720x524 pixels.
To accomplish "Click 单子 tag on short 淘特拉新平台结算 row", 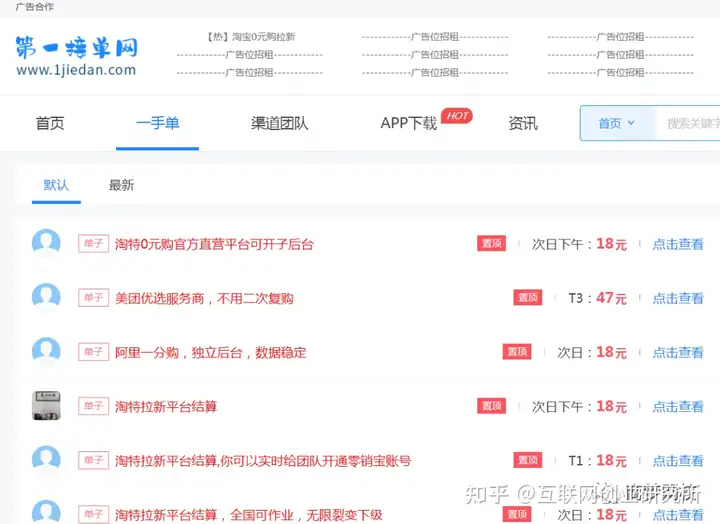I will (x=93, y=406).
